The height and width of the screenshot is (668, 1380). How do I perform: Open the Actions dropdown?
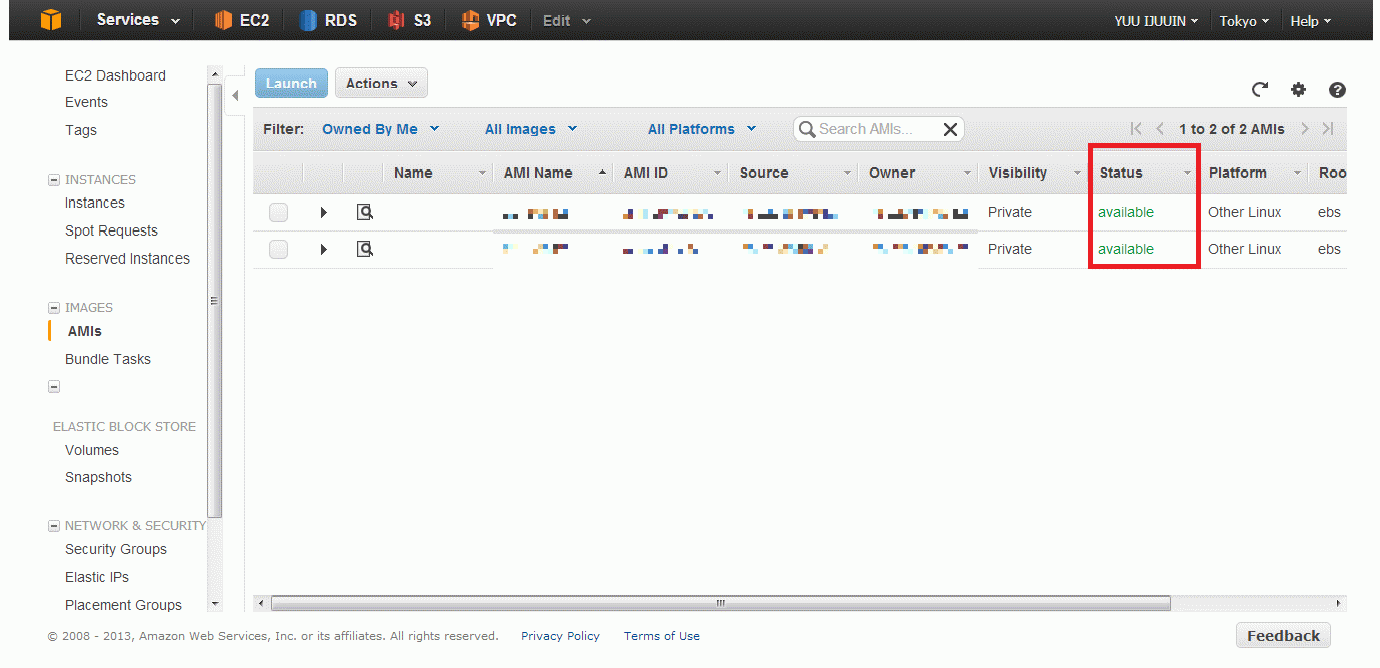click(381, 83)
